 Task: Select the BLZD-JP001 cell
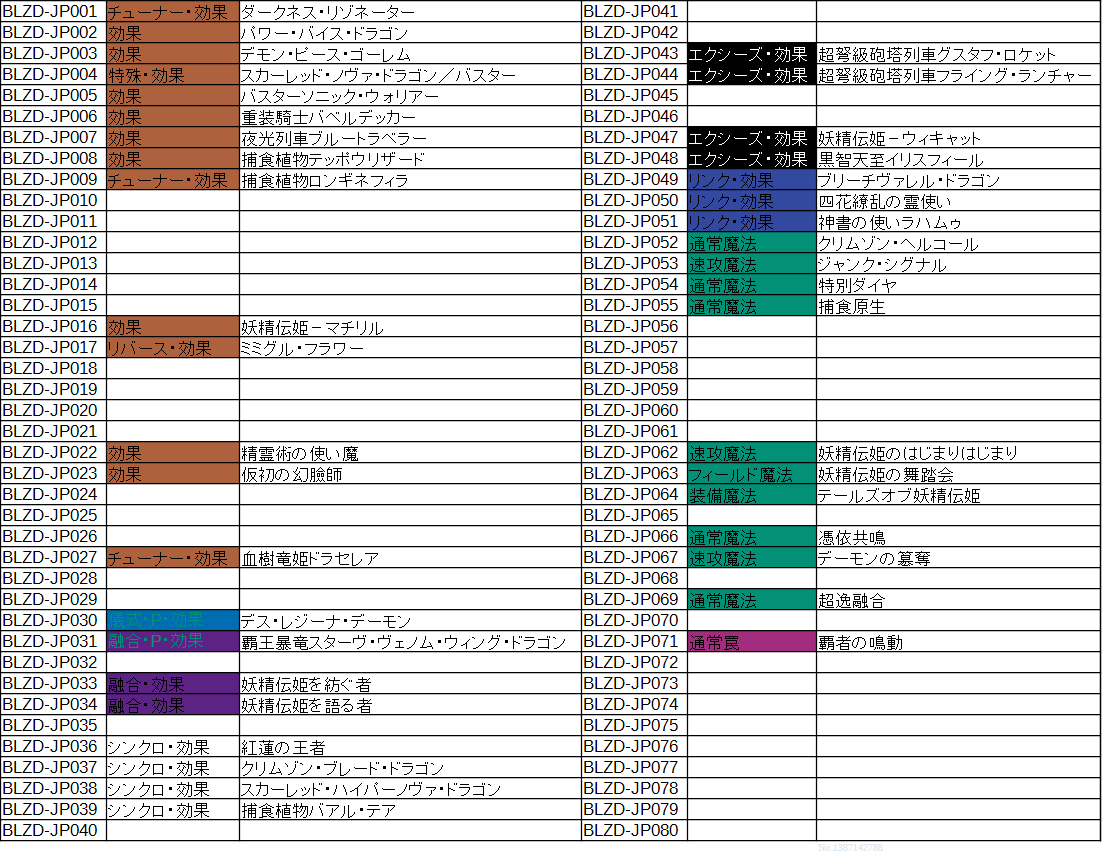[x=53, y=12]
